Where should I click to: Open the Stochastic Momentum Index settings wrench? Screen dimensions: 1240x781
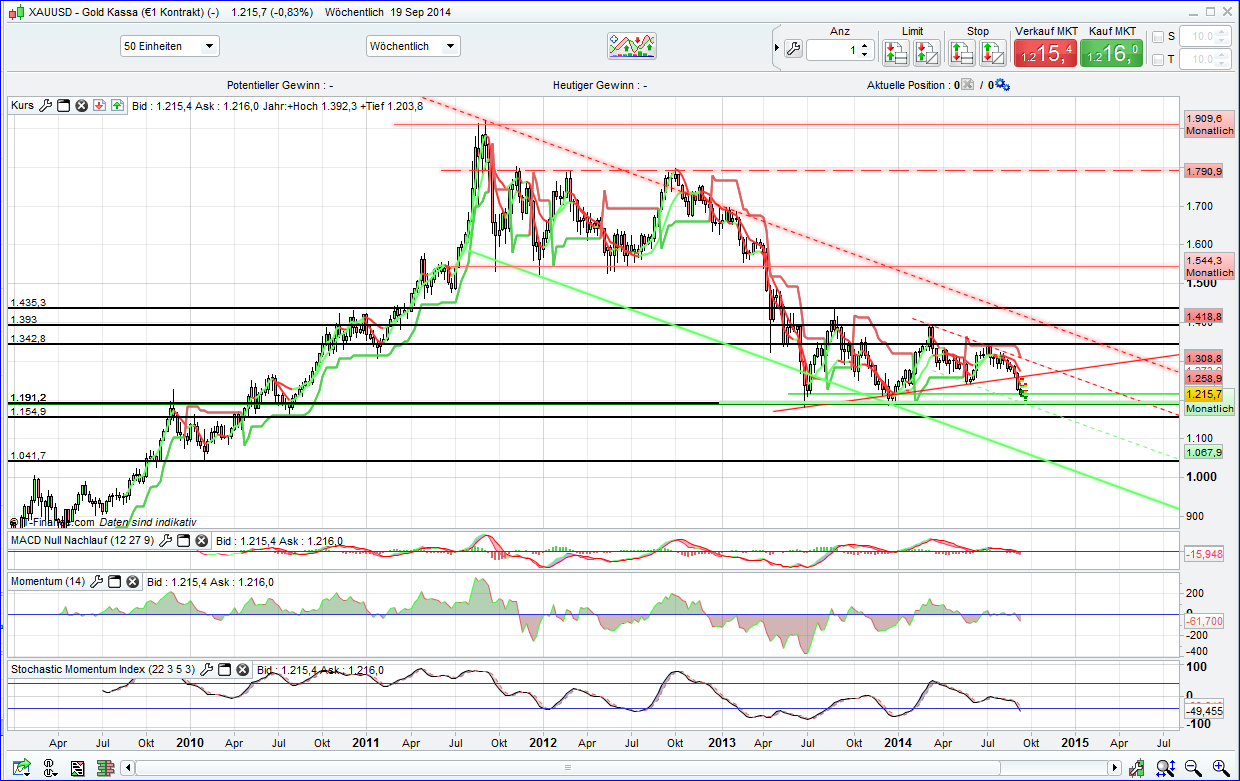[x=207, y=670]
